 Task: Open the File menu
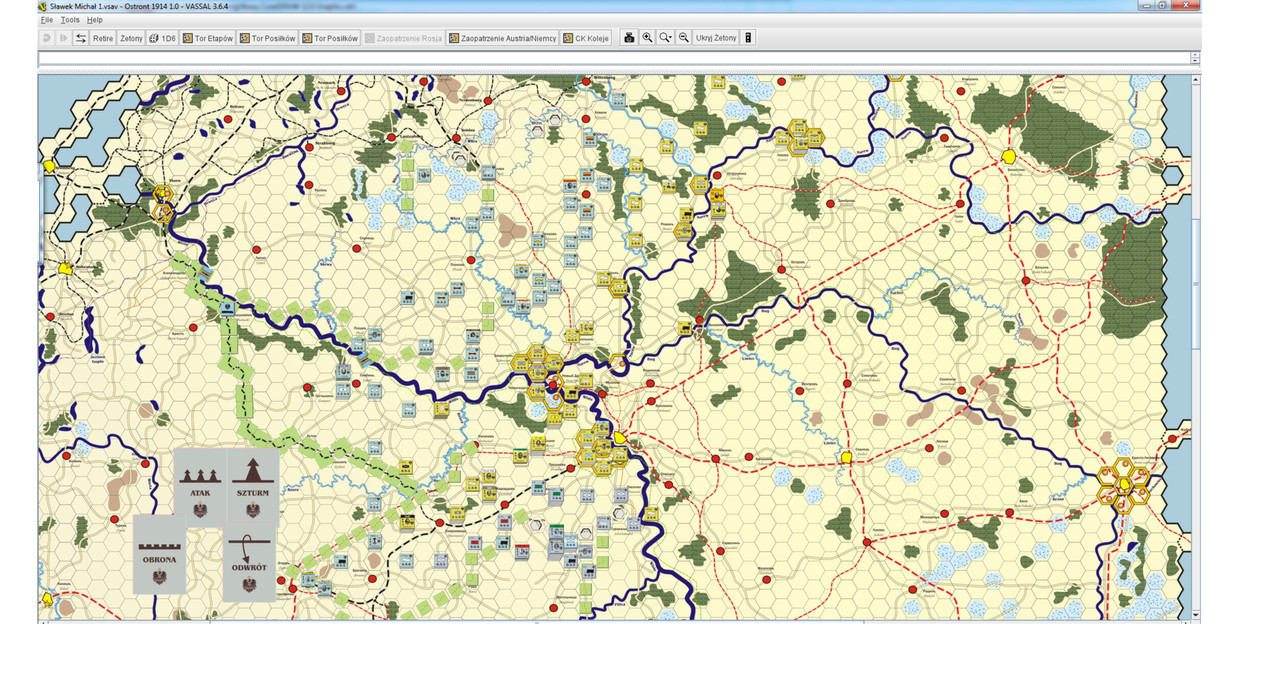[x=46, y=20]
